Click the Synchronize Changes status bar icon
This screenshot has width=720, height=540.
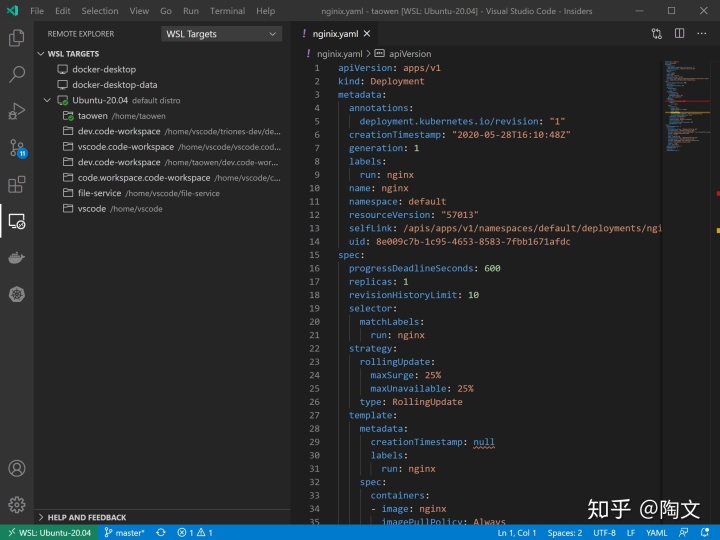tap(161, 533)
